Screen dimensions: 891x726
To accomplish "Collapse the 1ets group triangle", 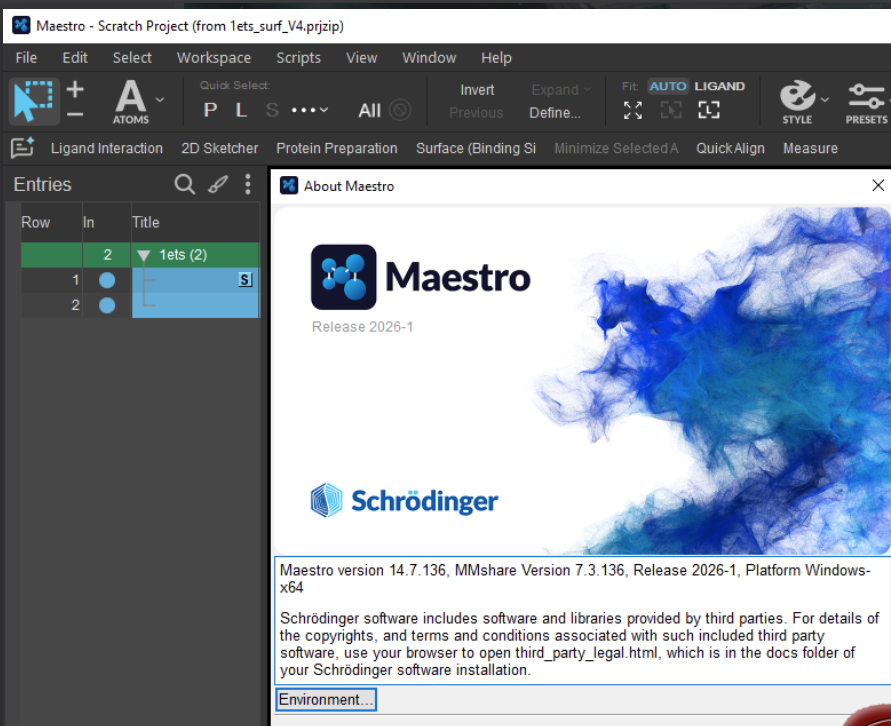I will [144, 255].
